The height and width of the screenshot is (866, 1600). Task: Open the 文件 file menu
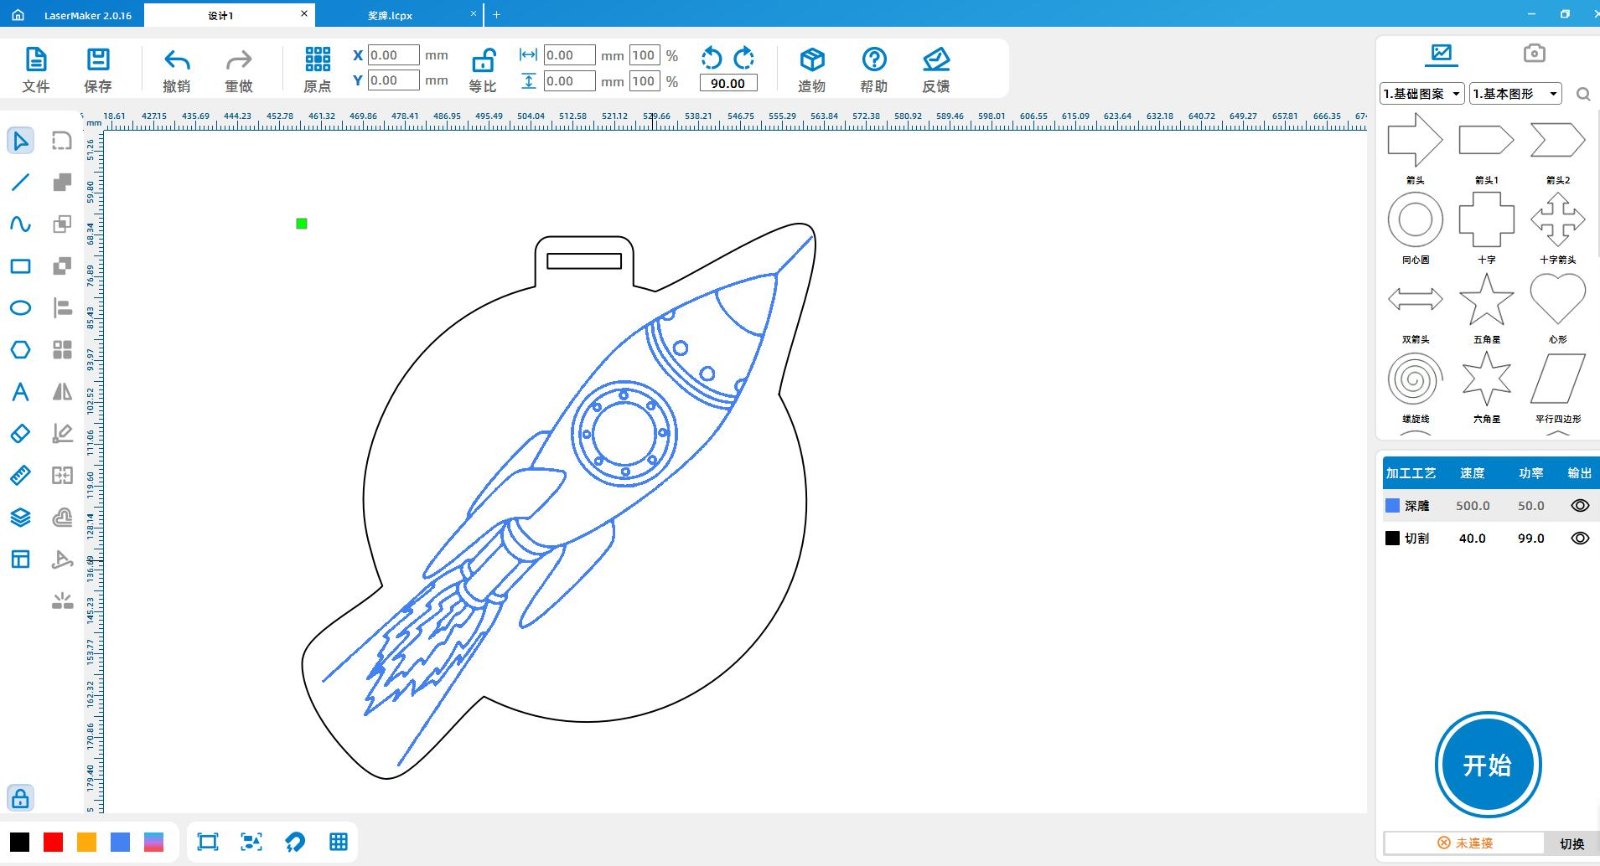(x=36, y=60)
